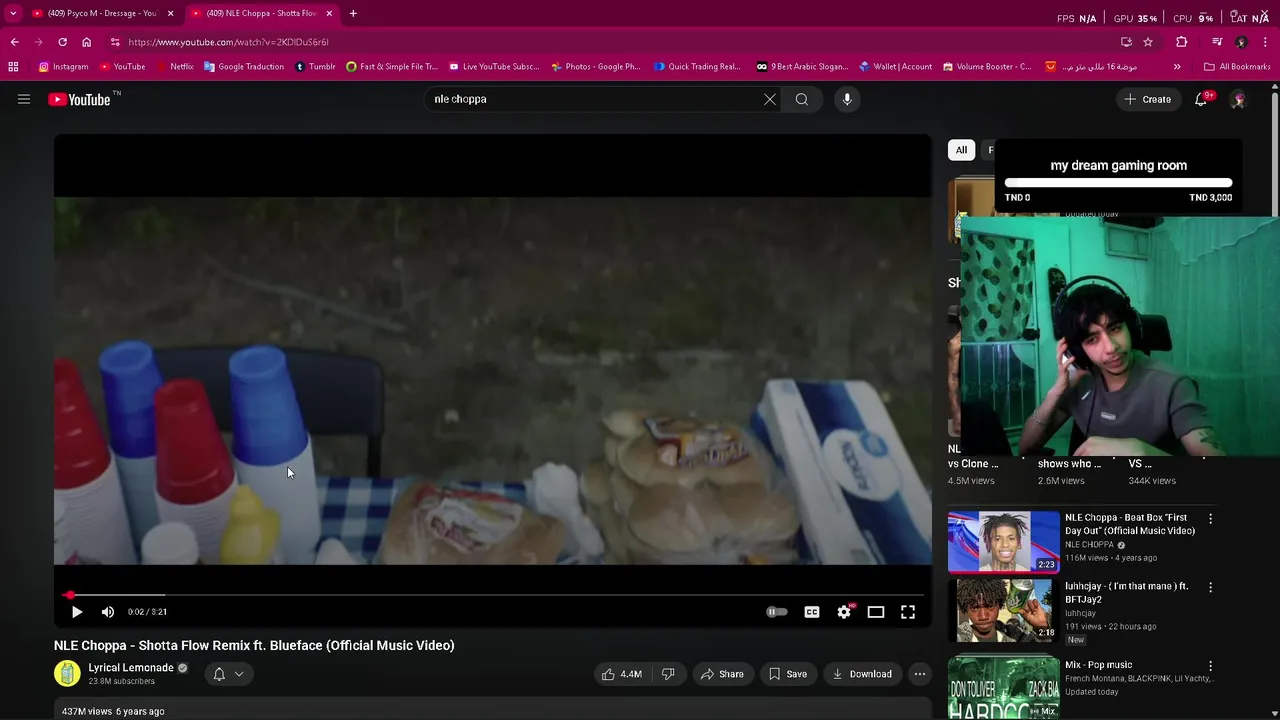The height and width of the screenshot is (720, 1280).
Task: Open the Google Traduction bookmark
Action: click(243, 67)
